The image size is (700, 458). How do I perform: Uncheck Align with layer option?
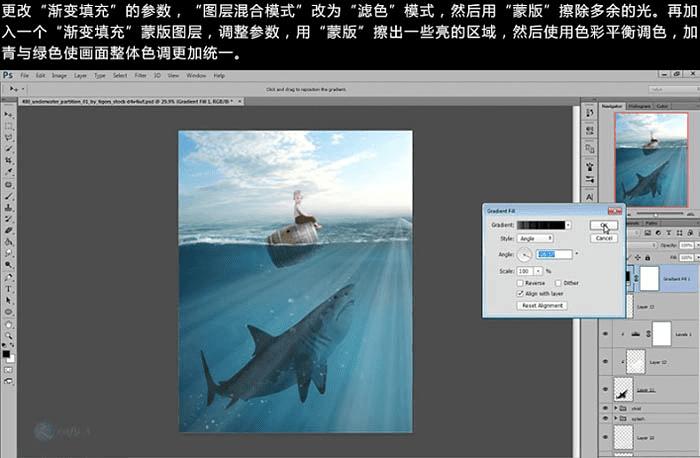pyautogui.click(x=519, y=294)
